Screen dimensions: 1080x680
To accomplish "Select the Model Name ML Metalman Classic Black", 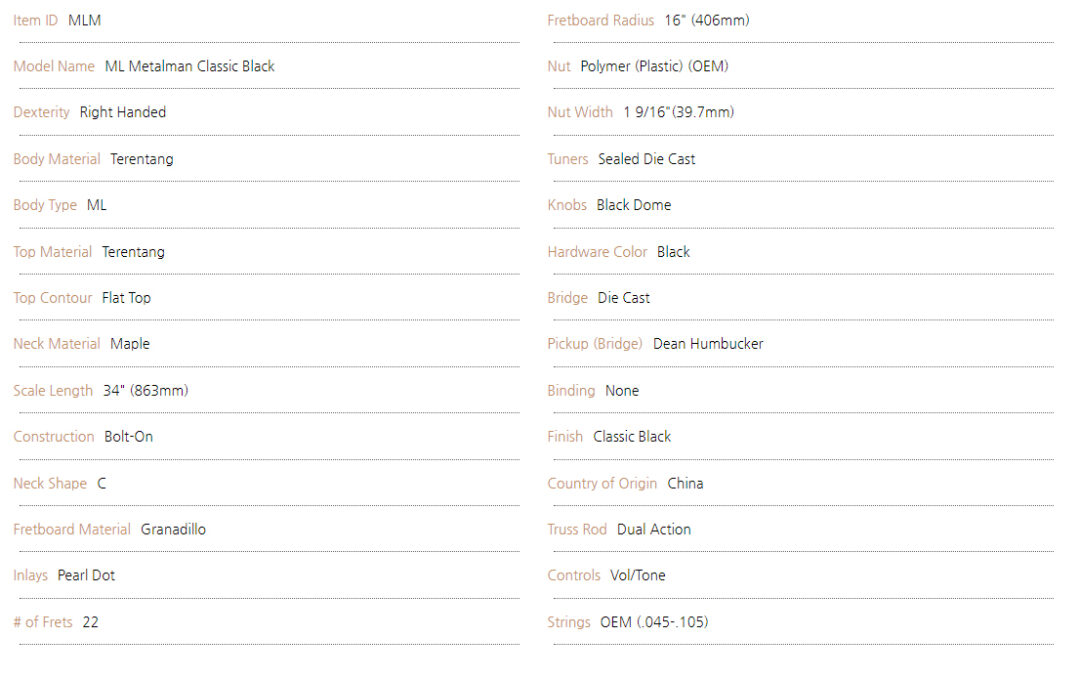I will [189, 66].
